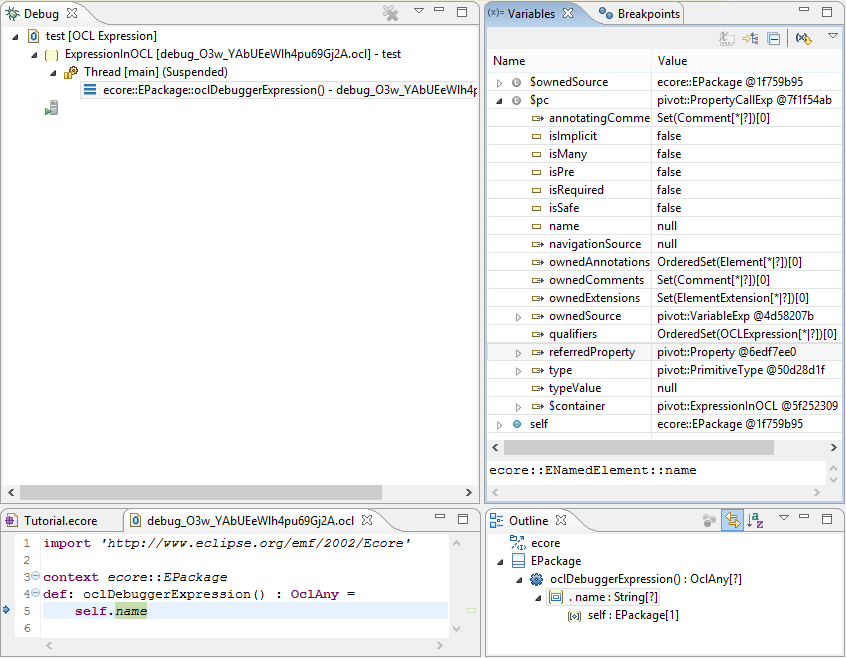Click the typeValue reference icon

pos(537,388)
